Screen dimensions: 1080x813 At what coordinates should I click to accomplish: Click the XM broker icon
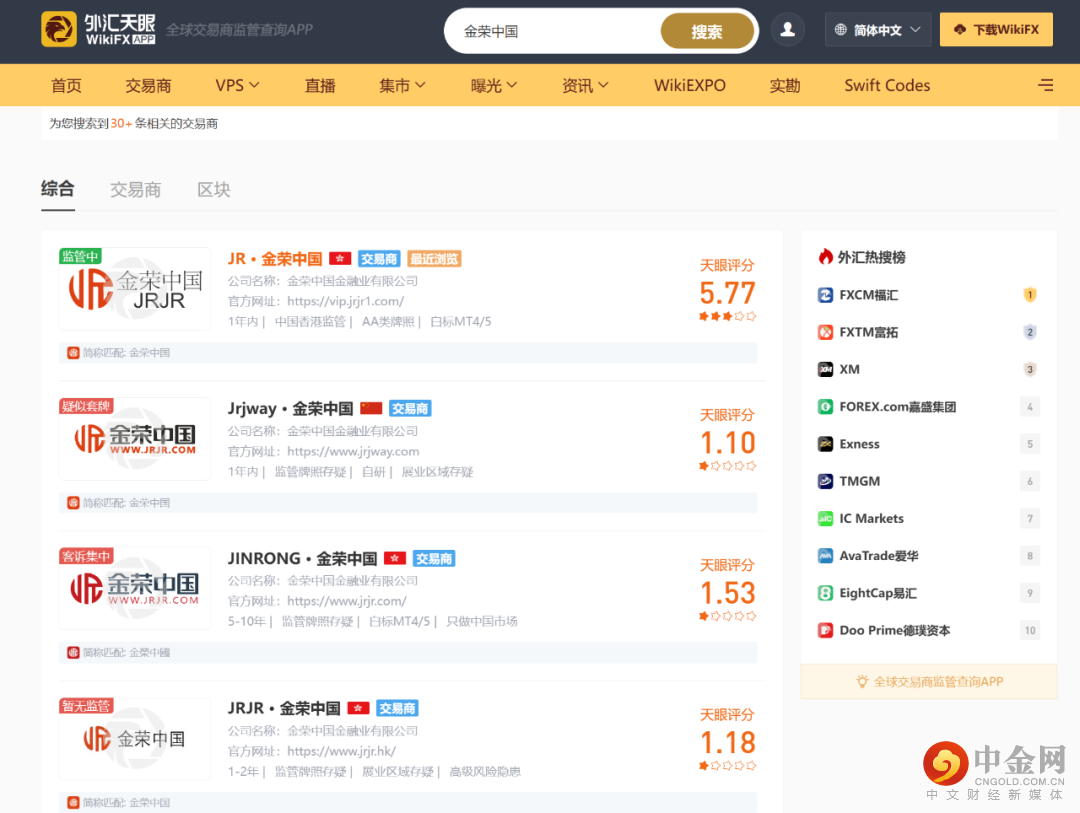822,369
